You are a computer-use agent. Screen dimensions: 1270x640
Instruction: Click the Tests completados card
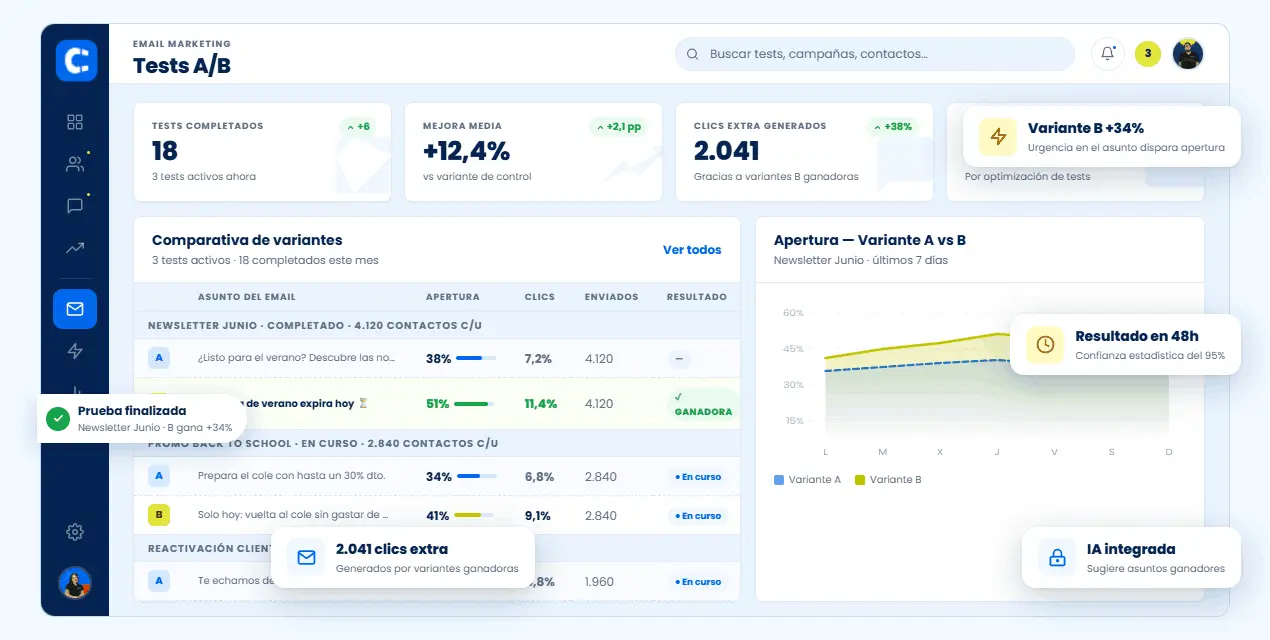click(262, 152)
